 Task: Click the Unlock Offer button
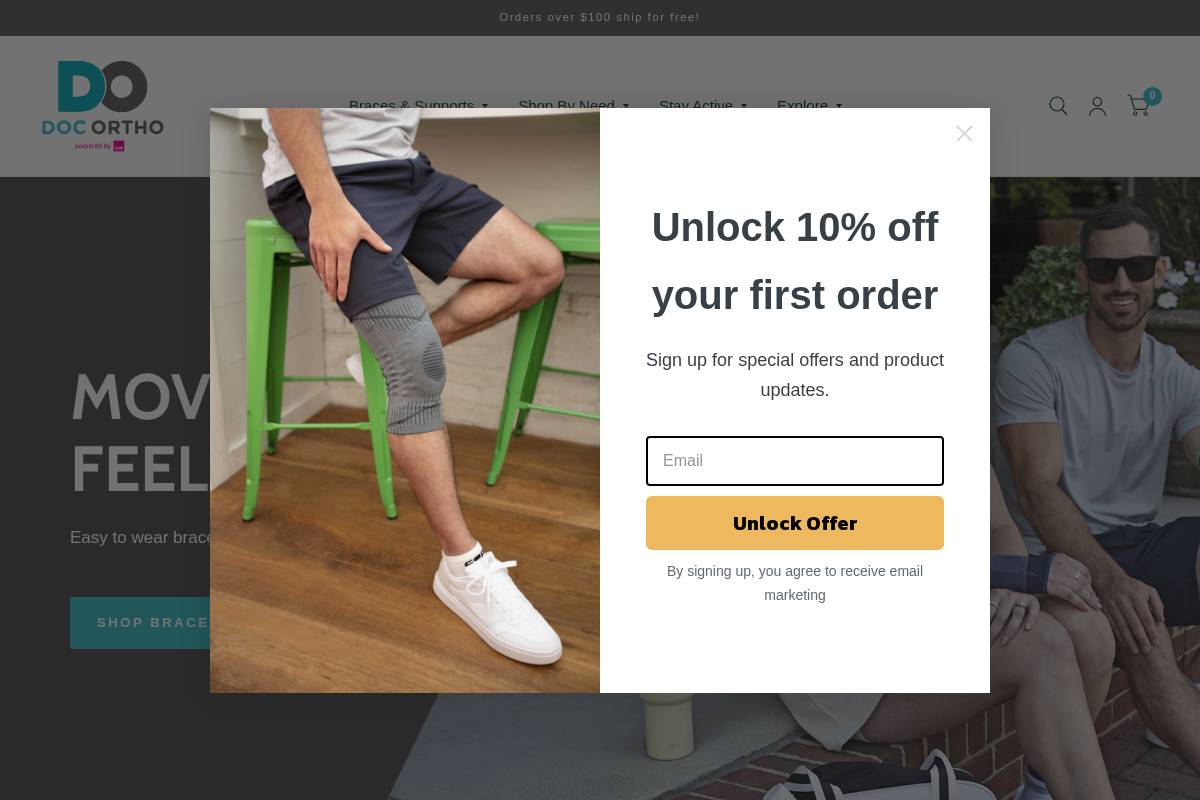click(x=795, y=523)
